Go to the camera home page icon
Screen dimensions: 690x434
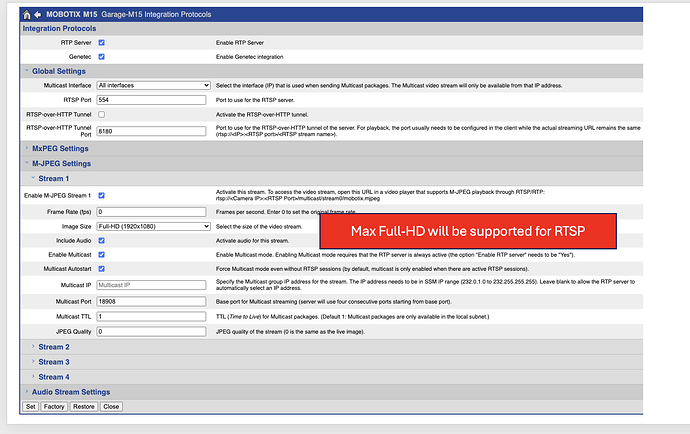tap(27, 15)
